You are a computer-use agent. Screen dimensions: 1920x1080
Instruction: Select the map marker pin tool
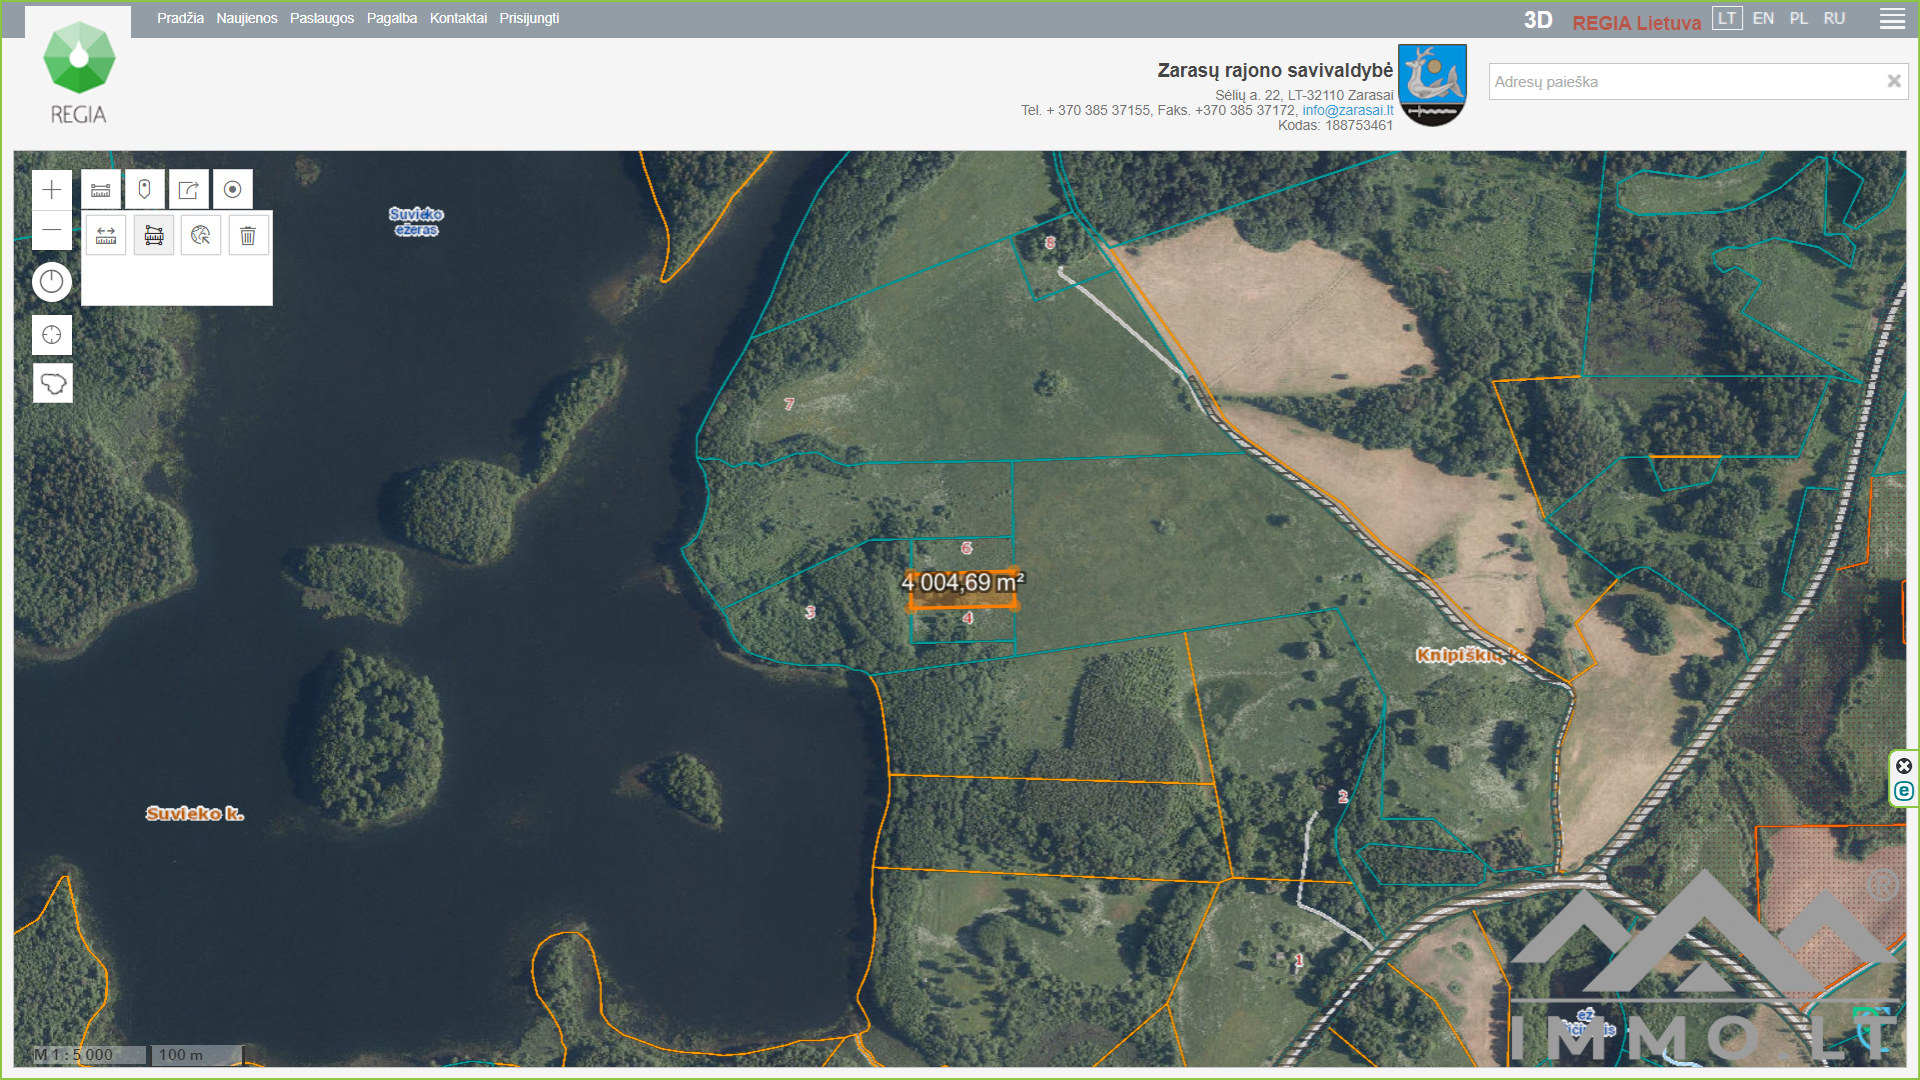coord(145,190)
